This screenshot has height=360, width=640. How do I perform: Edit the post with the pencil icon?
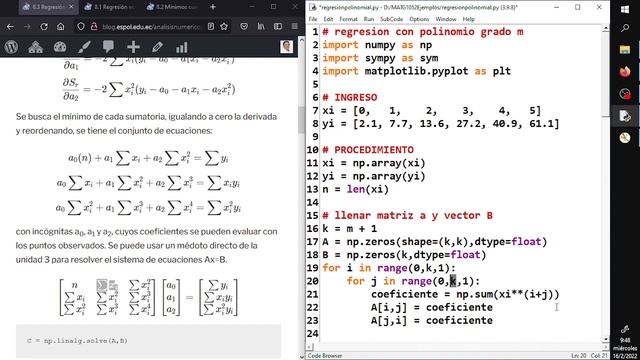coord(158,47)
